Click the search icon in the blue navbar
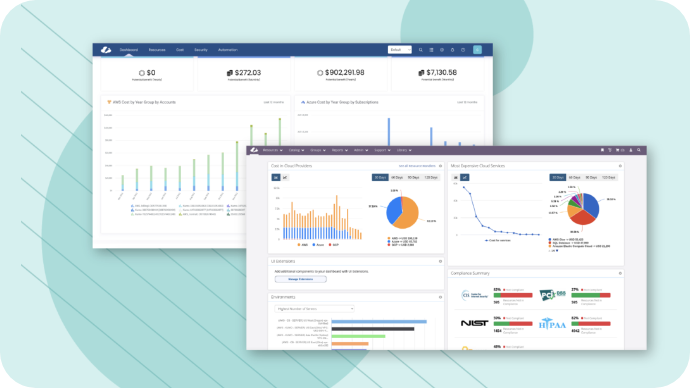The image size is (690, 388). tap(421, 50)
